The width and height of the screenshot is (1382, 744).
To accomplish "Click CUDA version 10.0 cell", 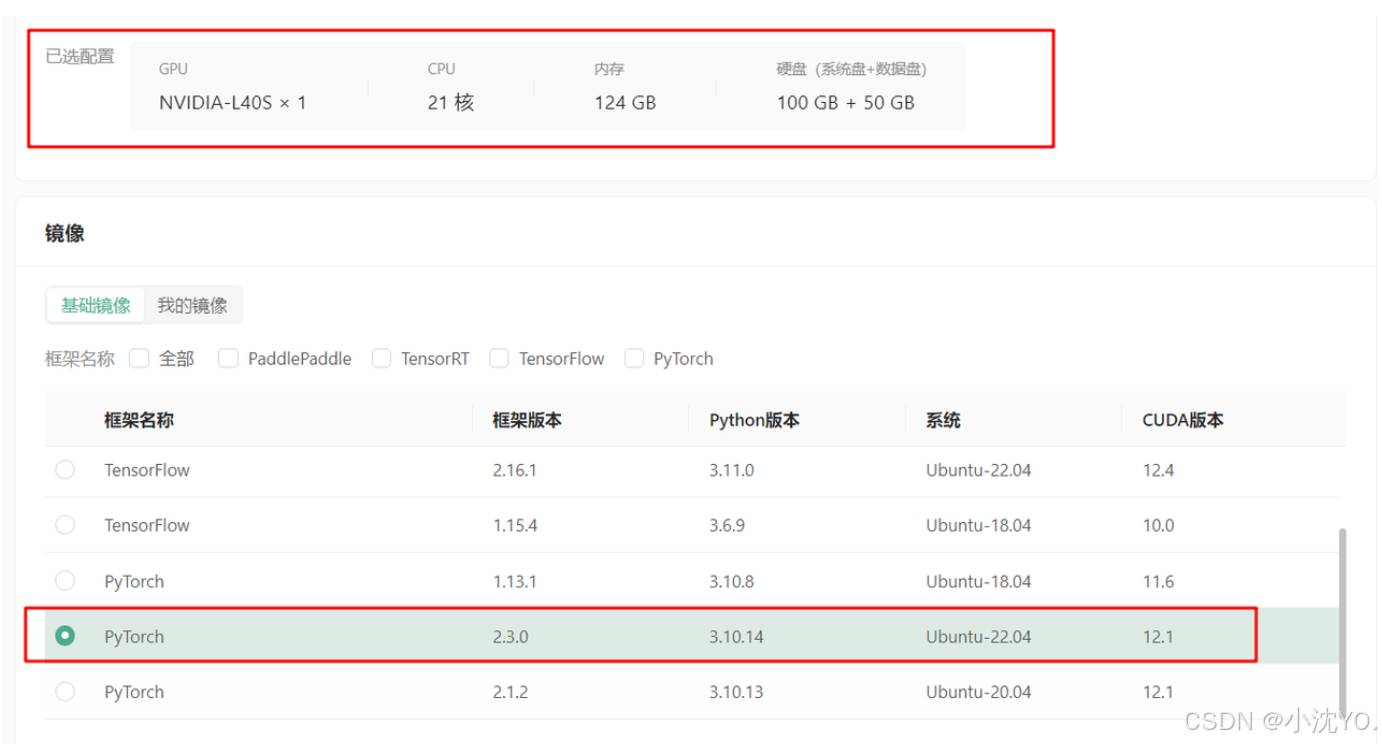I will [1159, 525].
